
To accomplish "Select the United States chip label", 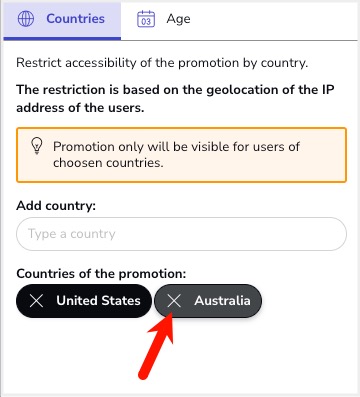I will pyautogui.click(x=98, y=301).
